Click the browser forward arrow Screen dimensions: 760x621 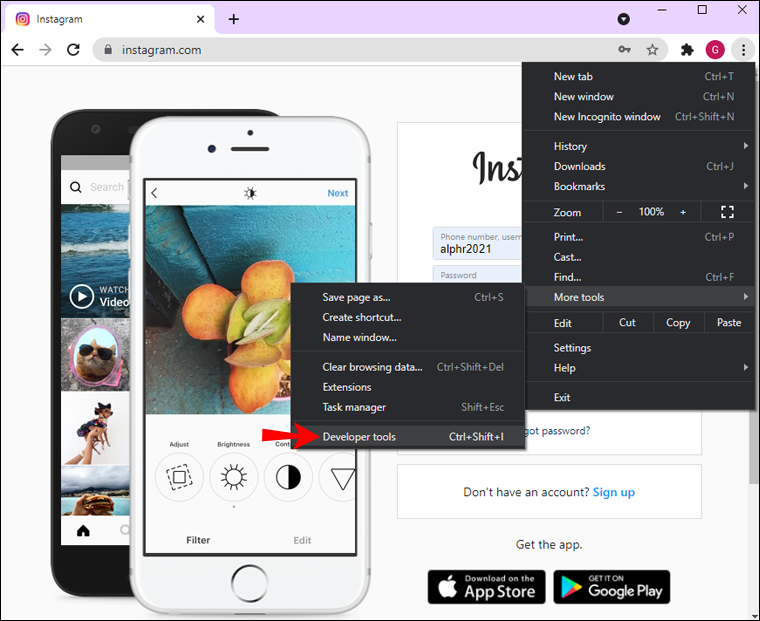point(46,49)
